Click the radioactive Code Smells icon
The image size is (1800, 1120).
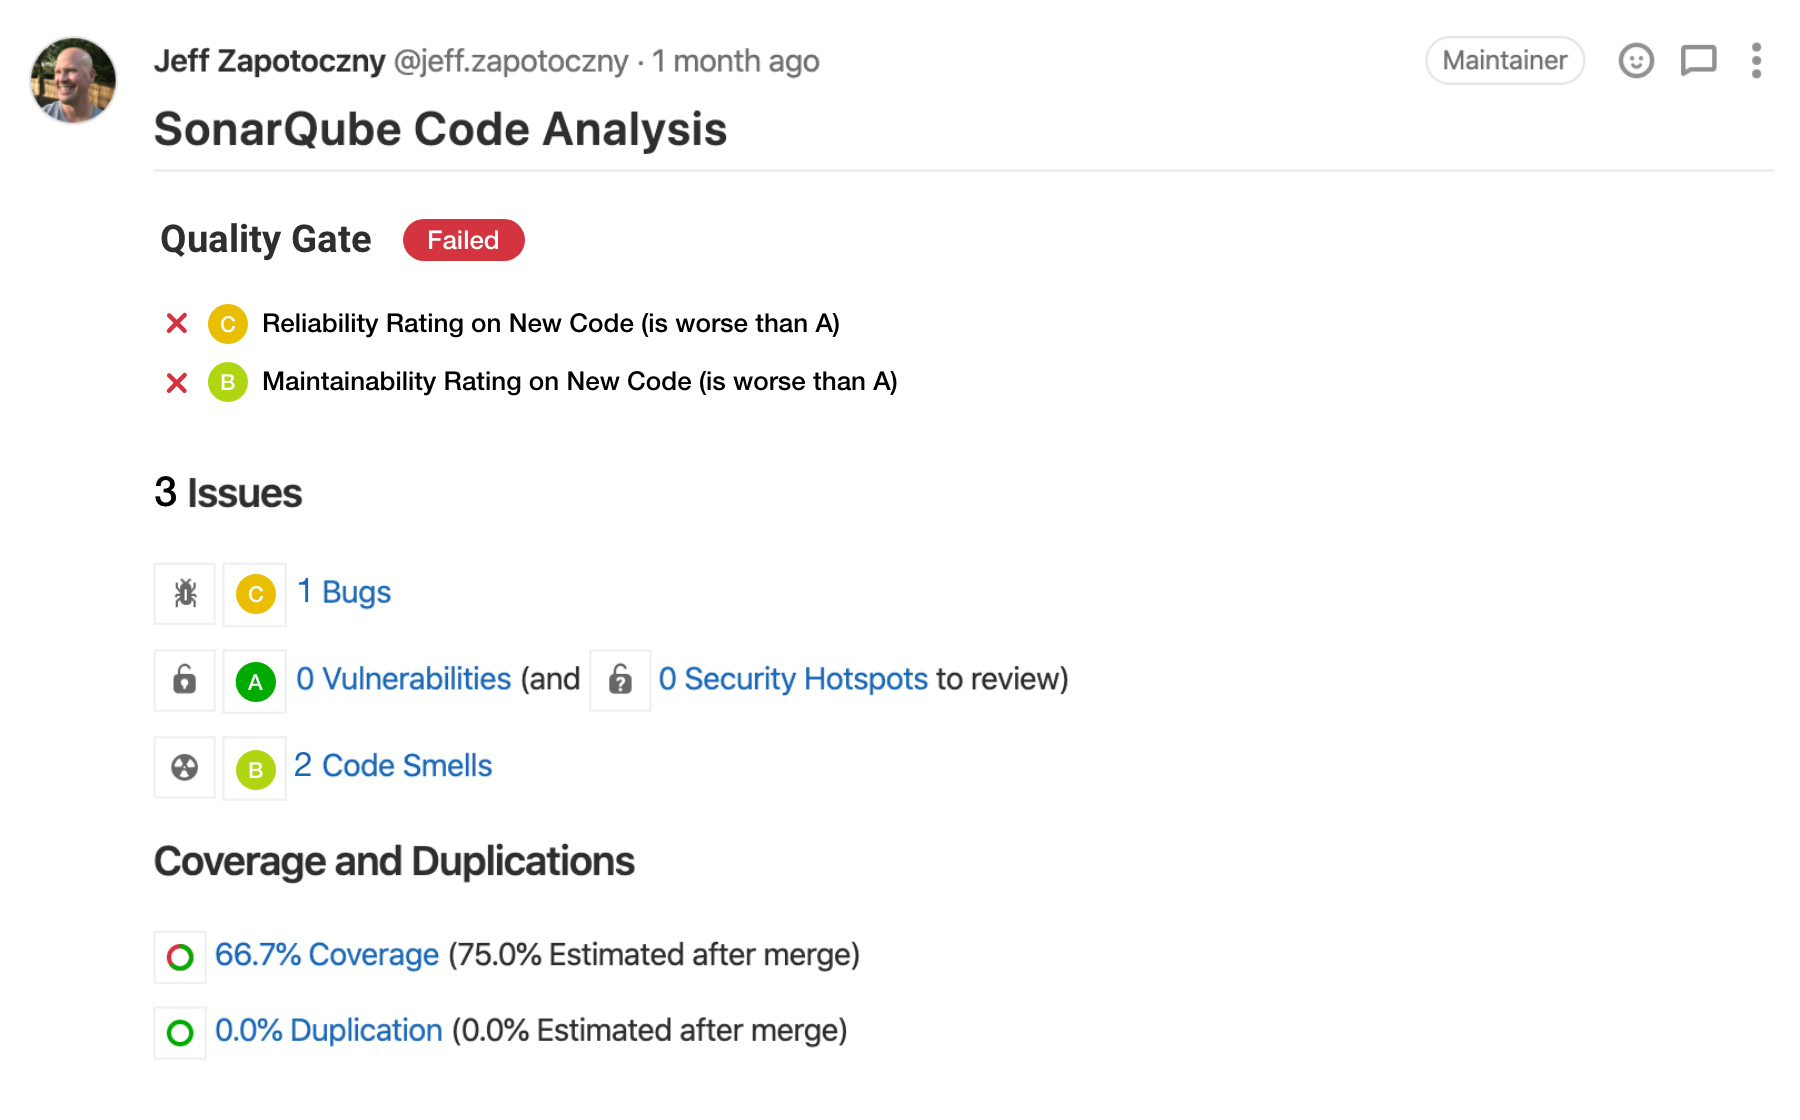(x=184, y=767)
